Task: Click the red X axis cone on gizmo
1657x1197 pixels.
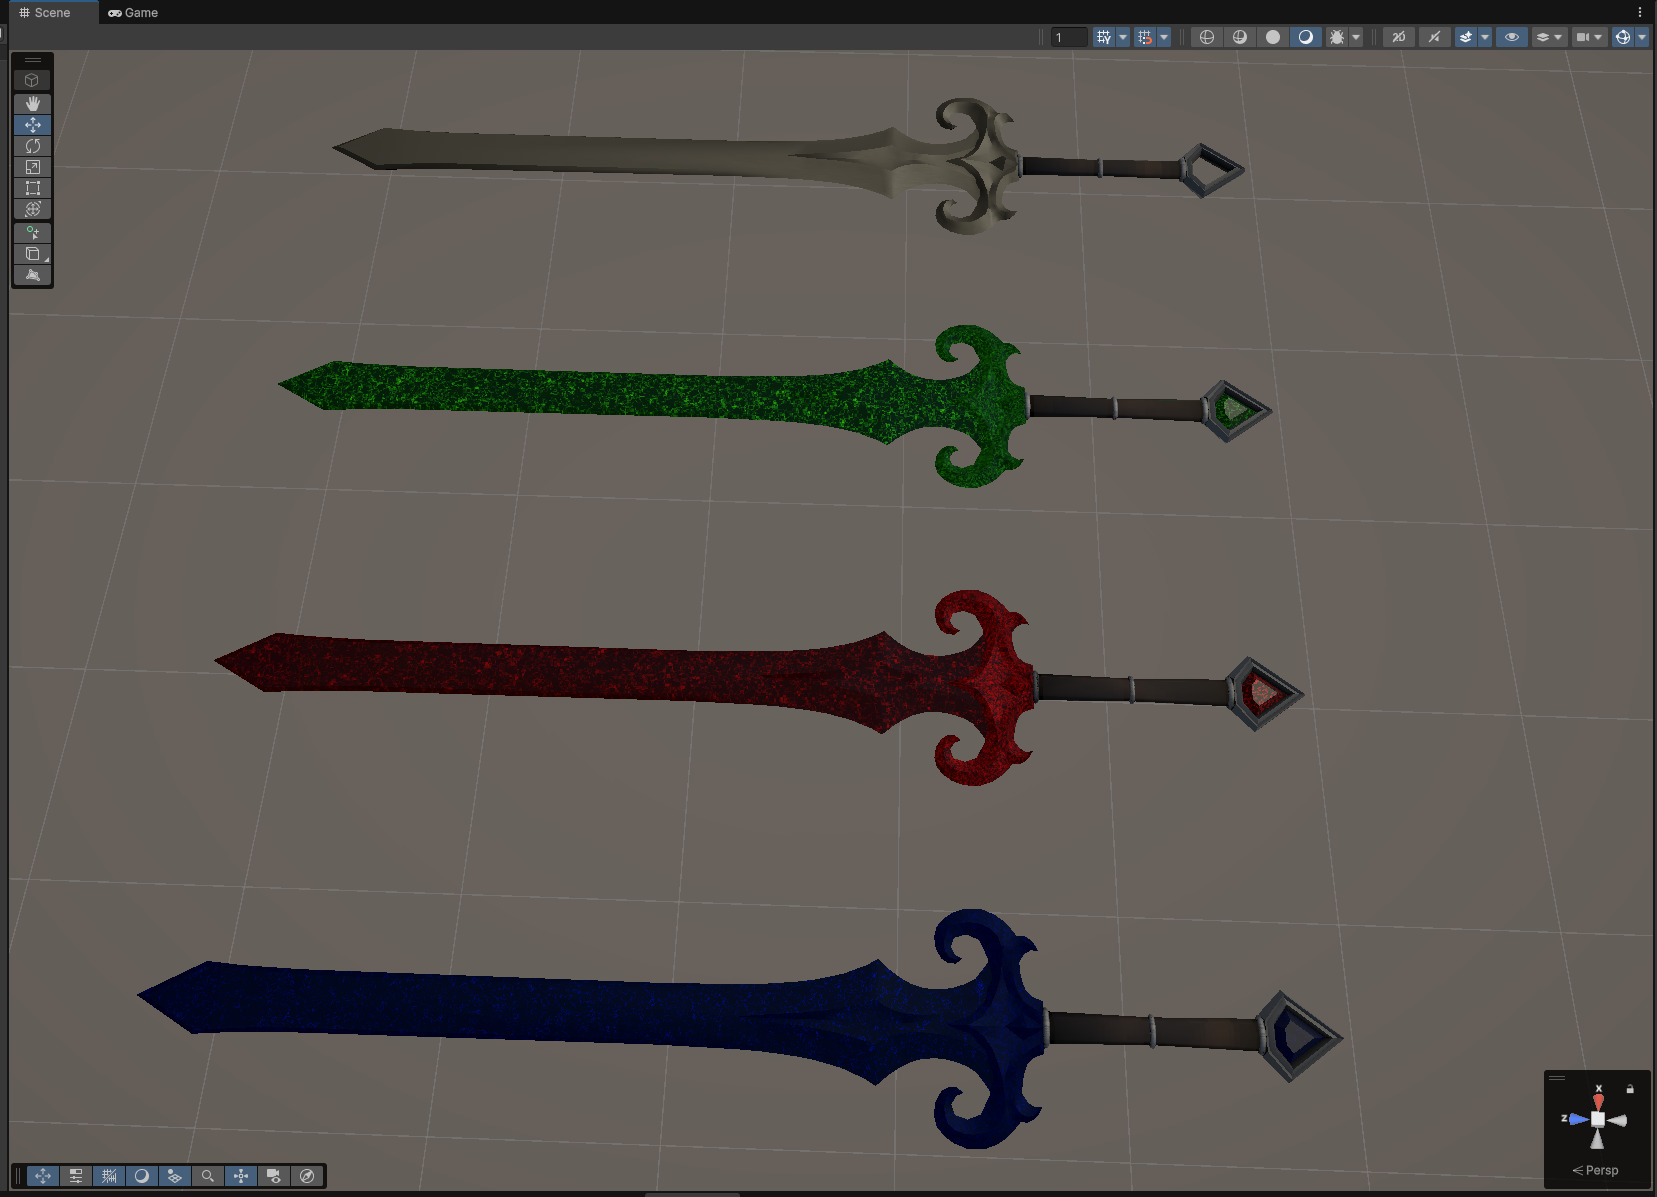Action: tap(1598, 1102)
